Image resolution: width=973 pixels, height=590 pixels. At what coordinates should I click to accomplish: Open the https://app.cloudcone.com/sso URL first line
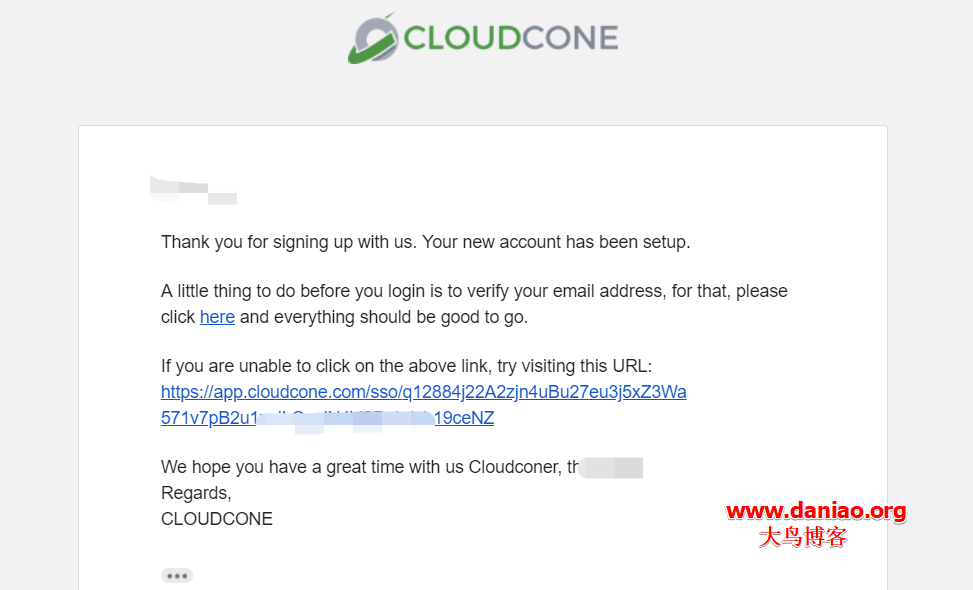[x=423, y=392]
